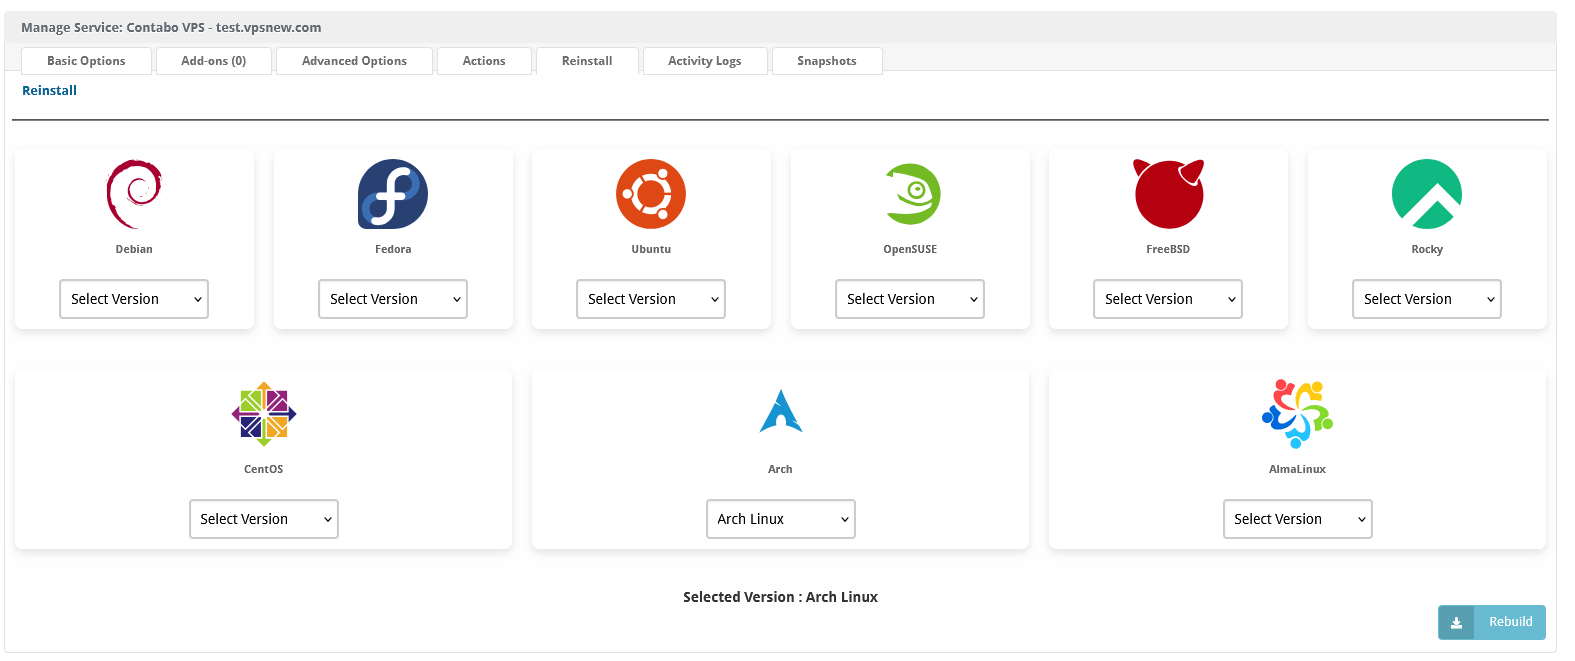1575x661 pixels.
Task: Switch to the Basic Options tab
Action: [86, 61]
